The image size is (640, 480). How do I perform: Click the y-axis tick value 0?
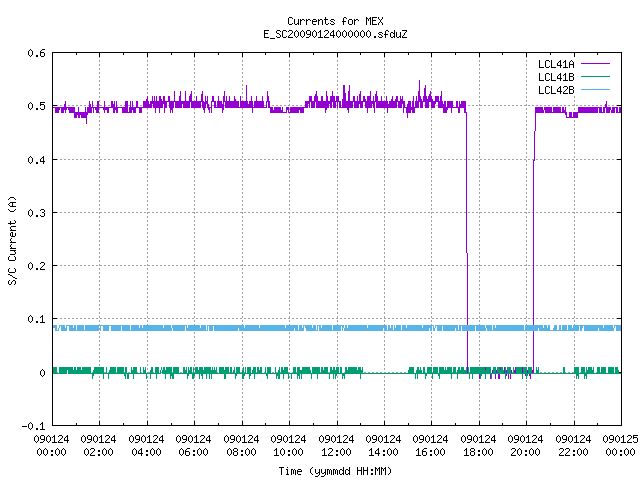tap(42, 373)
